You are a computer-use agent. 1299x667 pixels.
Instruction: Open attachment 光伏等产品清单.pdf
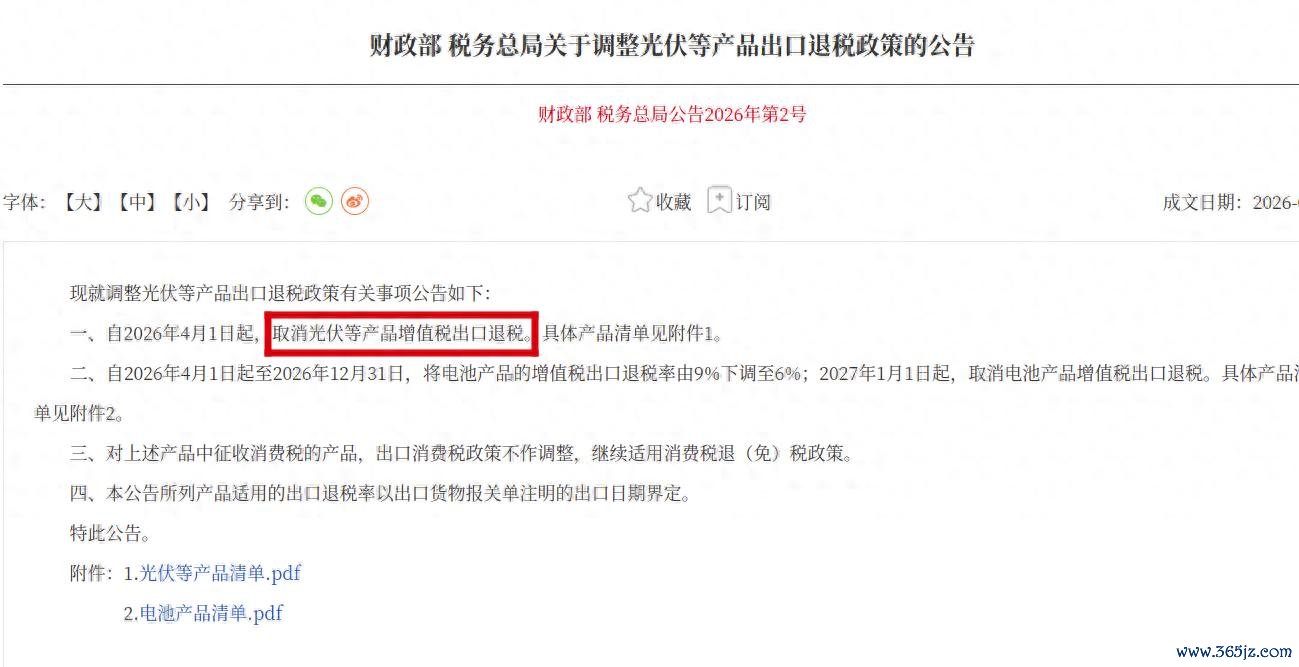(220, 574)
